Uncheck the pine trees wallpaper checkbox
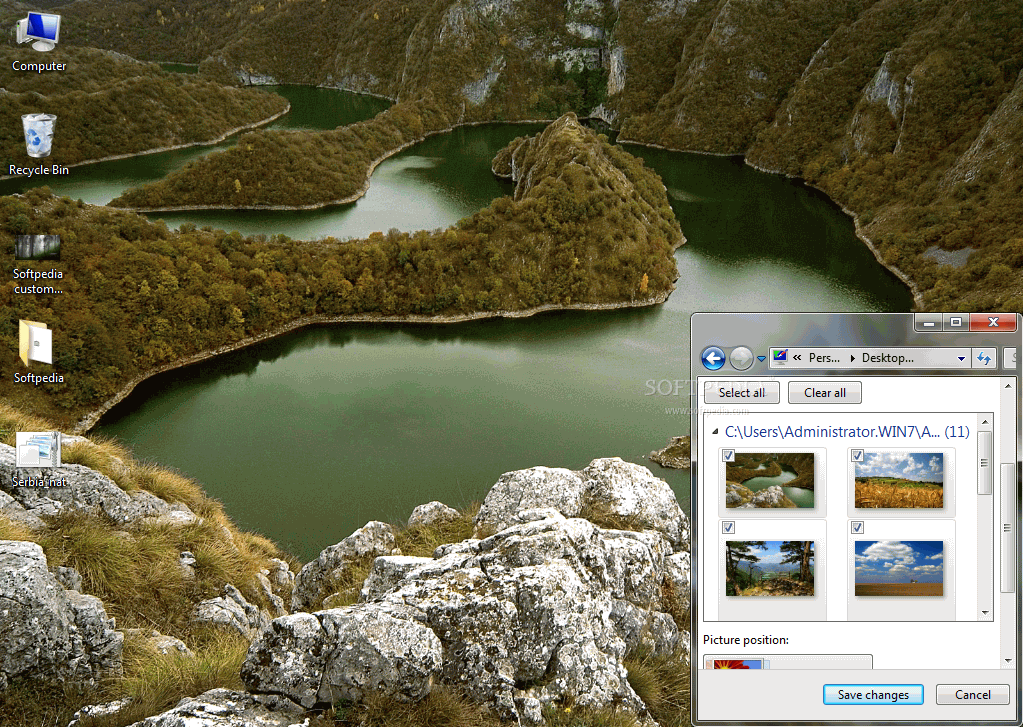 (x=729, y=527)
